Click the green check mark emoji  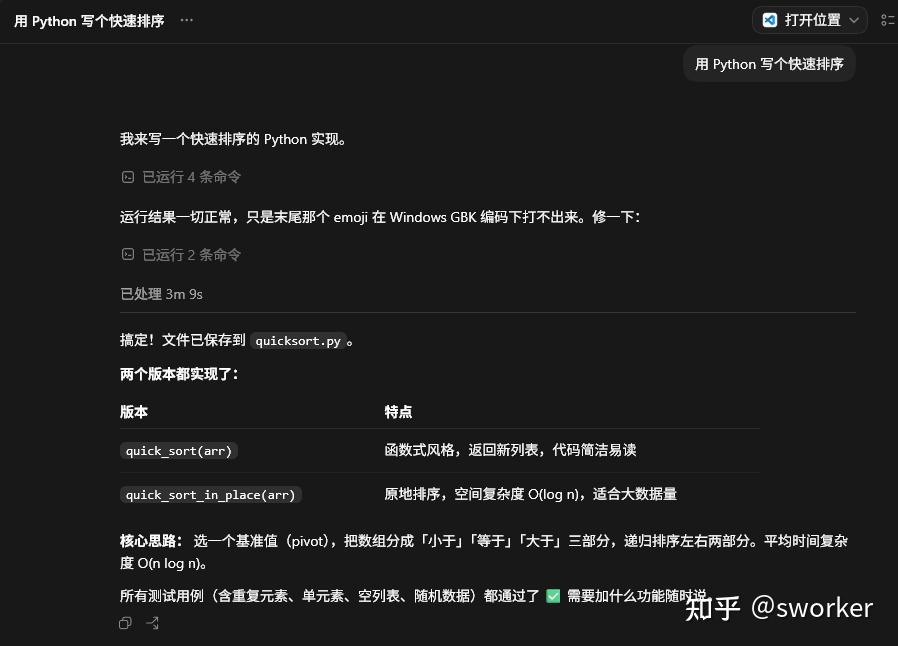tap(553, 596)
